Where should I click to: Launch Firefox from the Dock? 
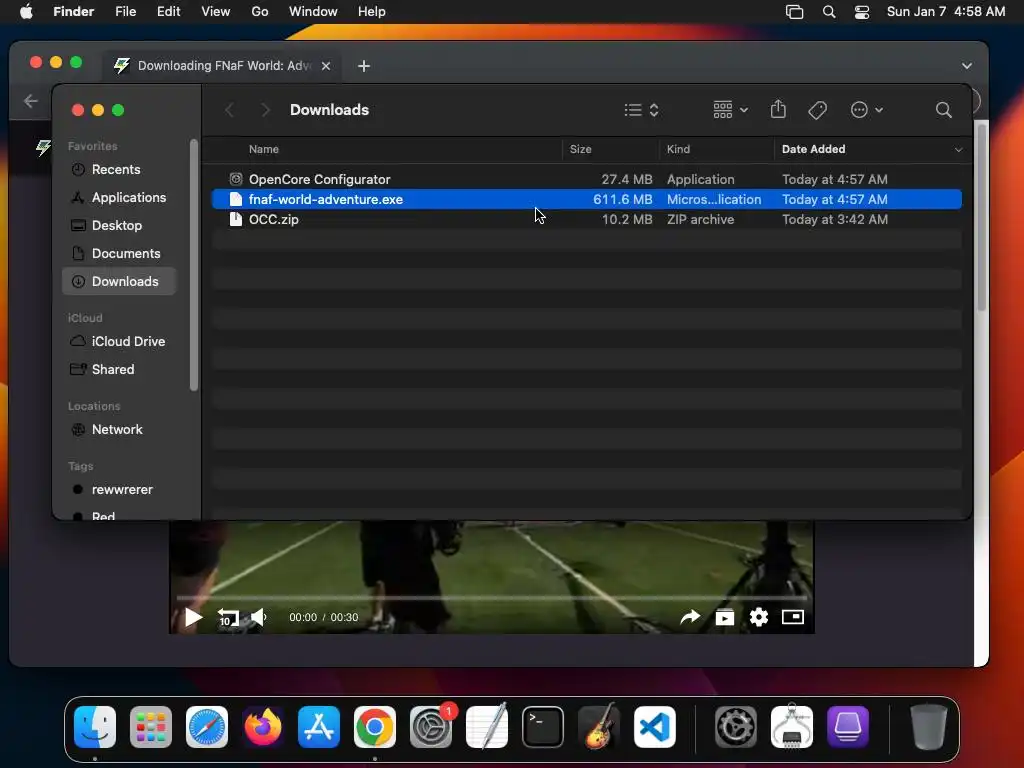click(263, 727)
